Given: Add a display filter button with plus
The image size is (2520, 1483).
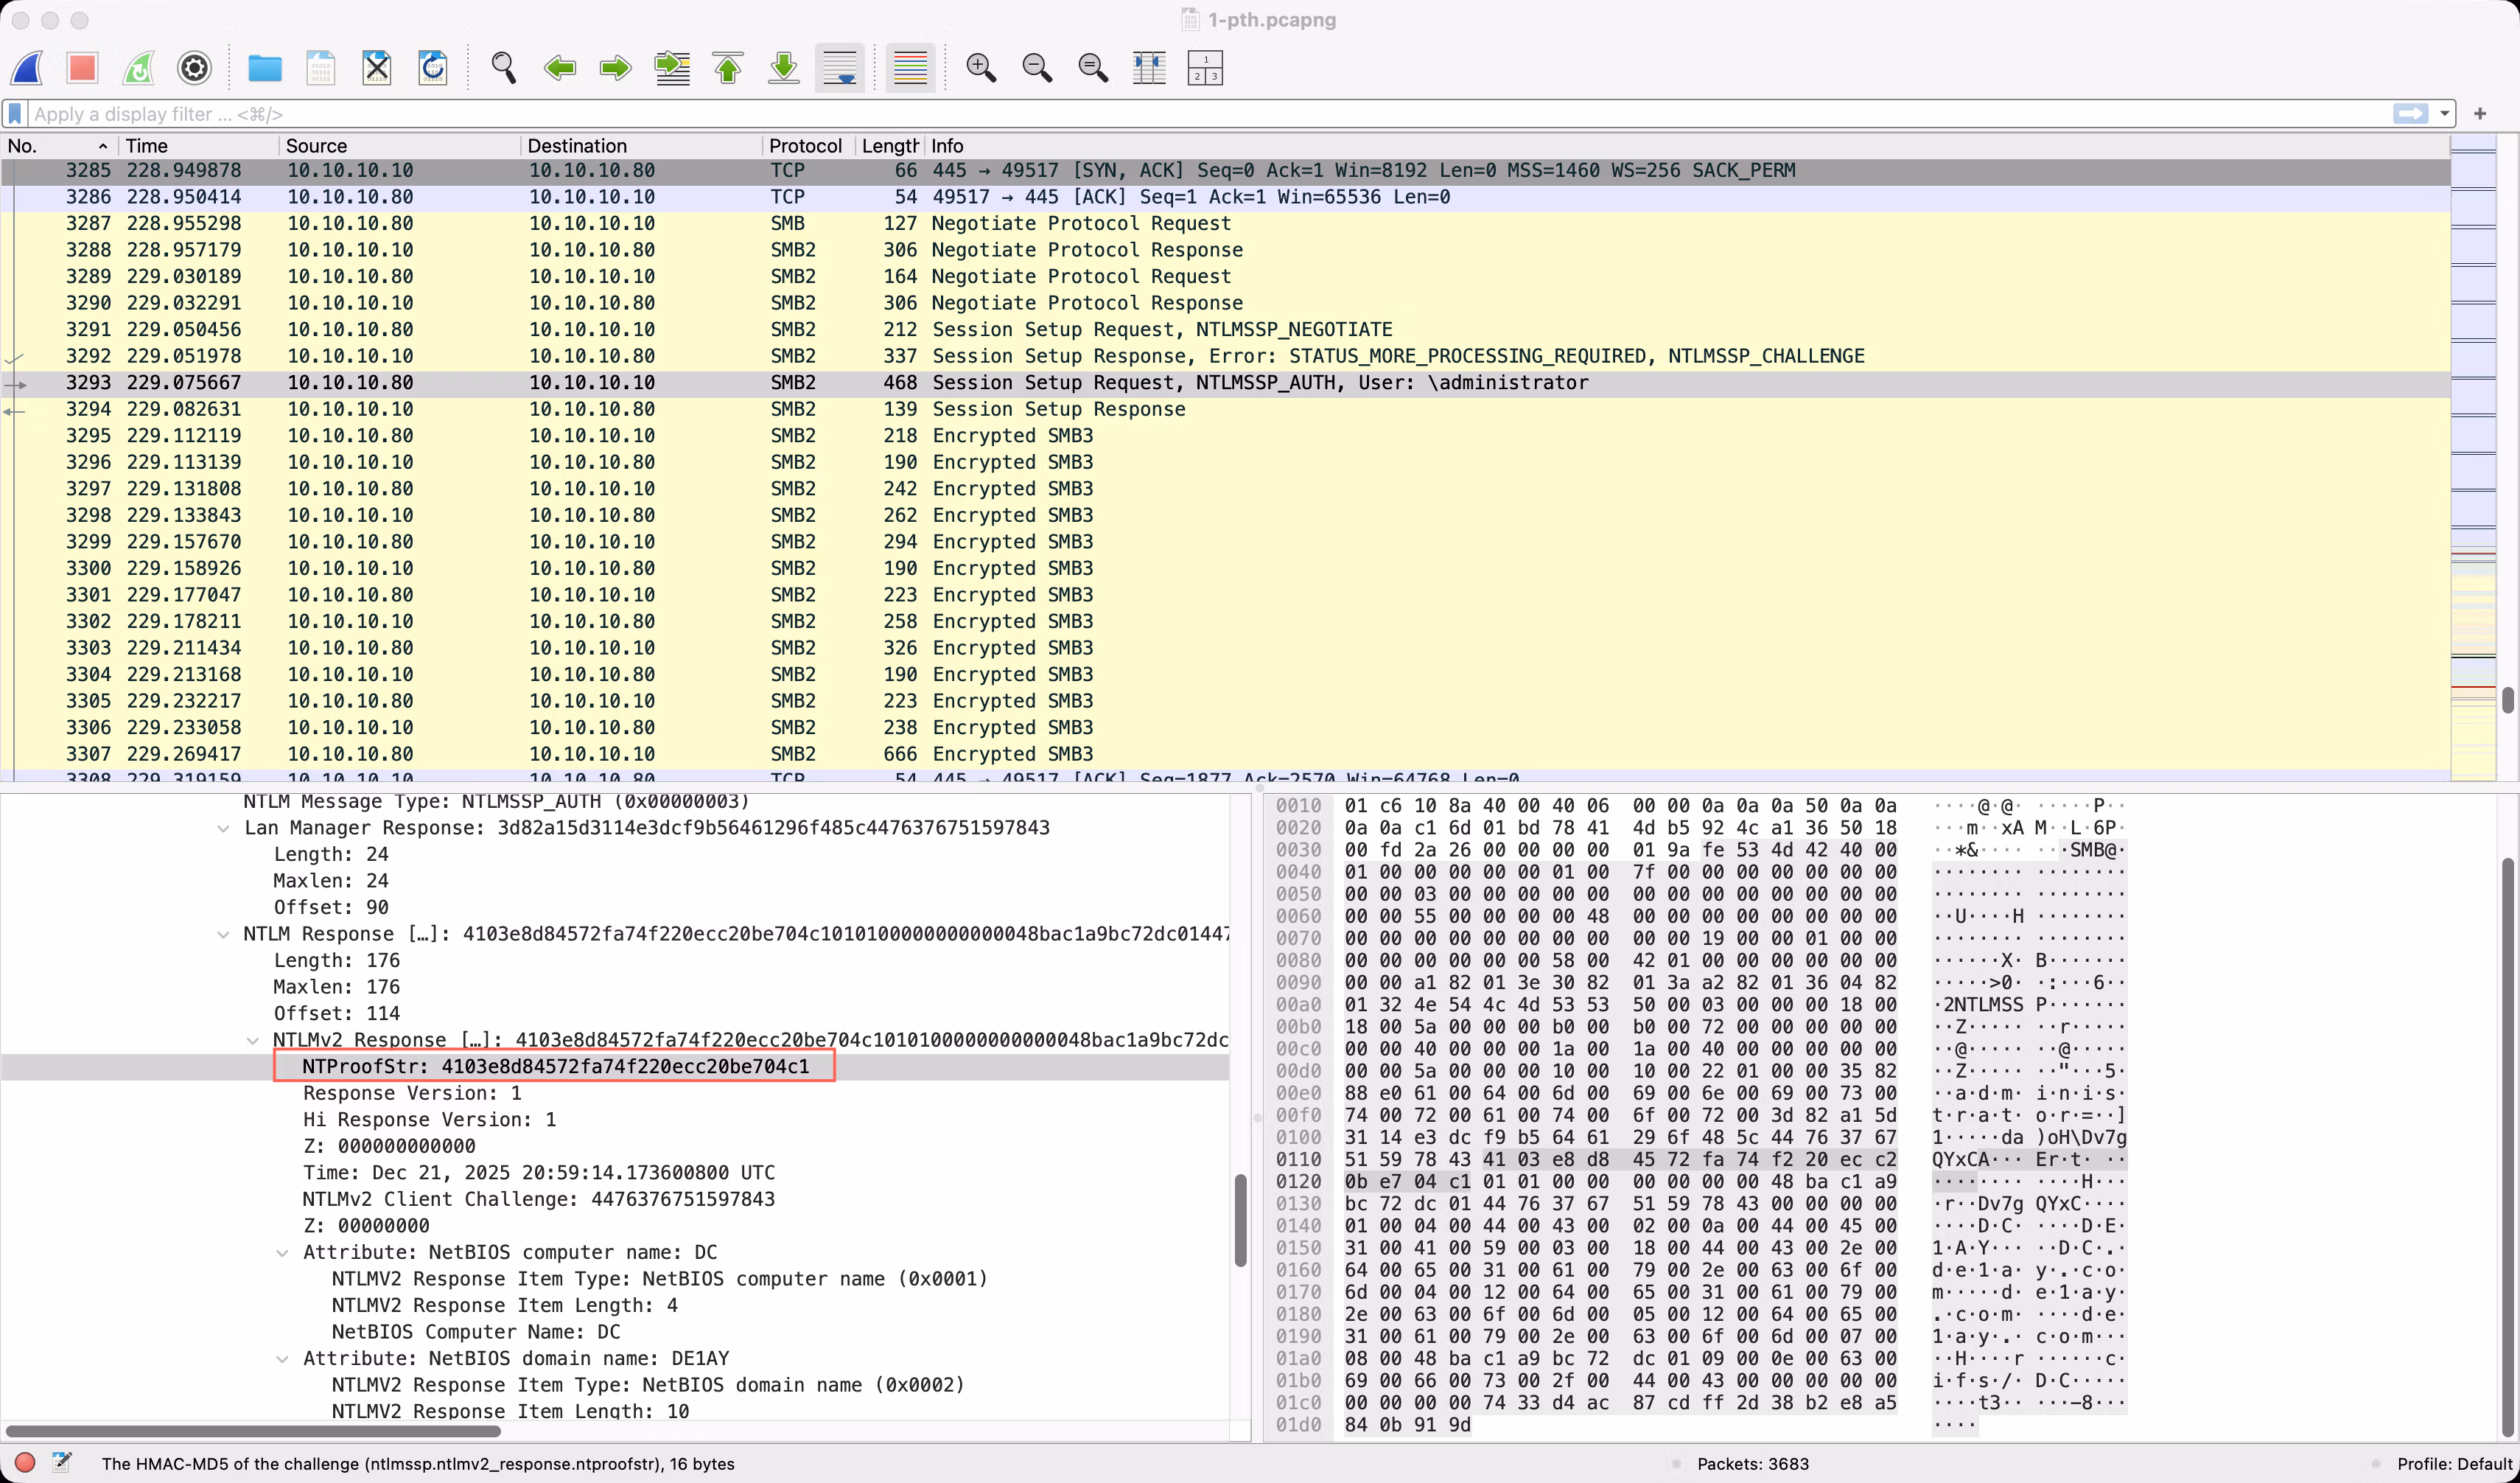Looking at the screenshot, I should click(x=2480, y=114).
